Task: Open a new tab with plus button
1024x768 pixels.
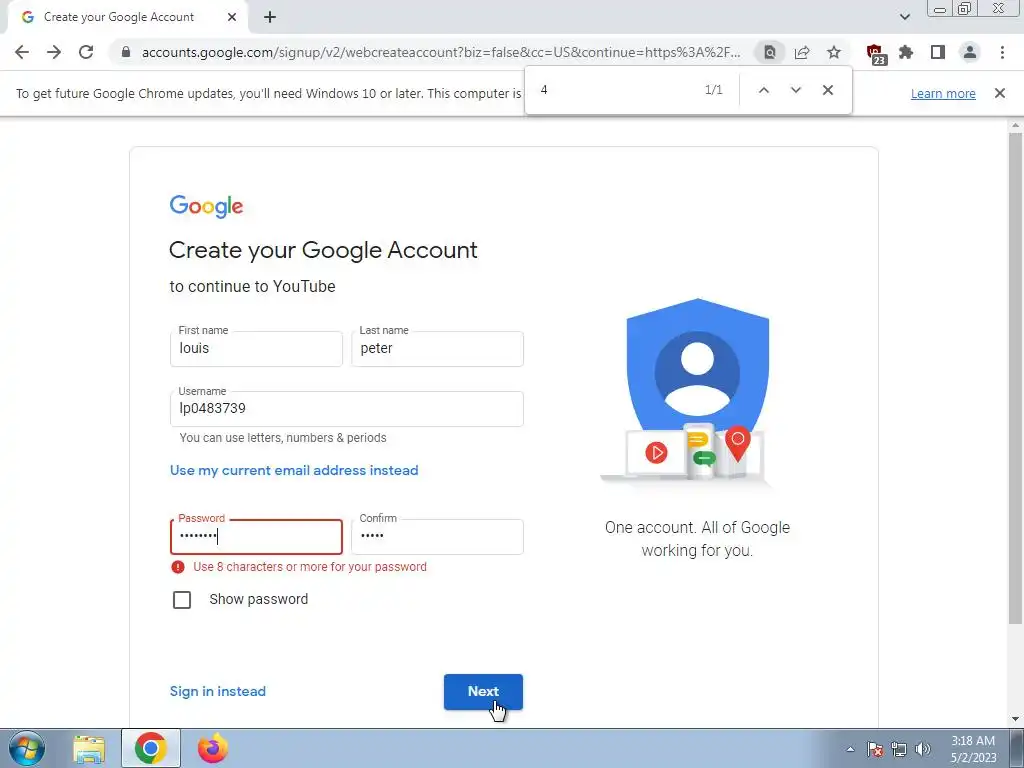Action: 270,18
